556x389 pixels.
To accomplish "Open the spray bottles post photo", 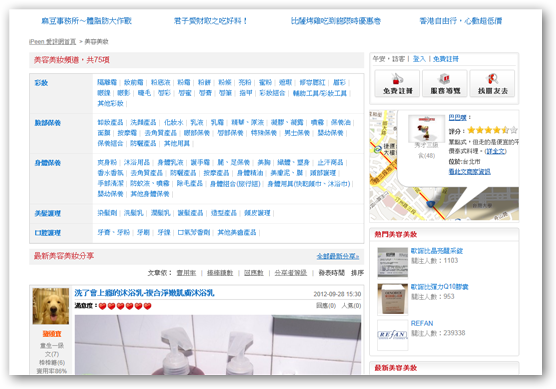I will tap(218, 345).
